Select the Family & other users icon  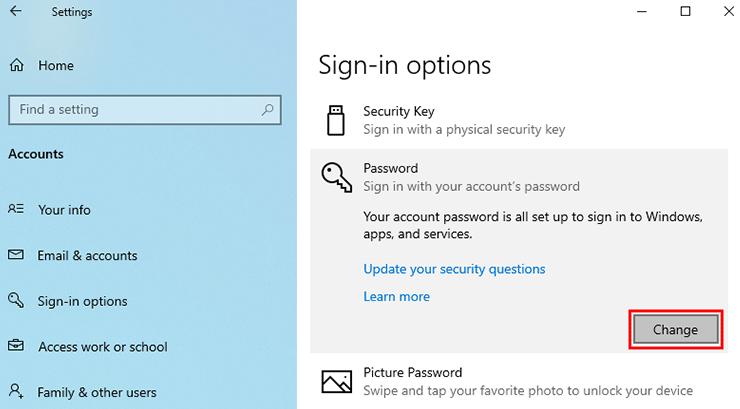point(16,391)
